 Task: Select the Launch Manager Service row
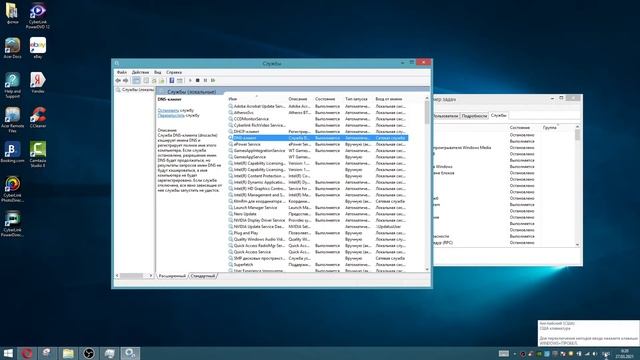[318, 207]
